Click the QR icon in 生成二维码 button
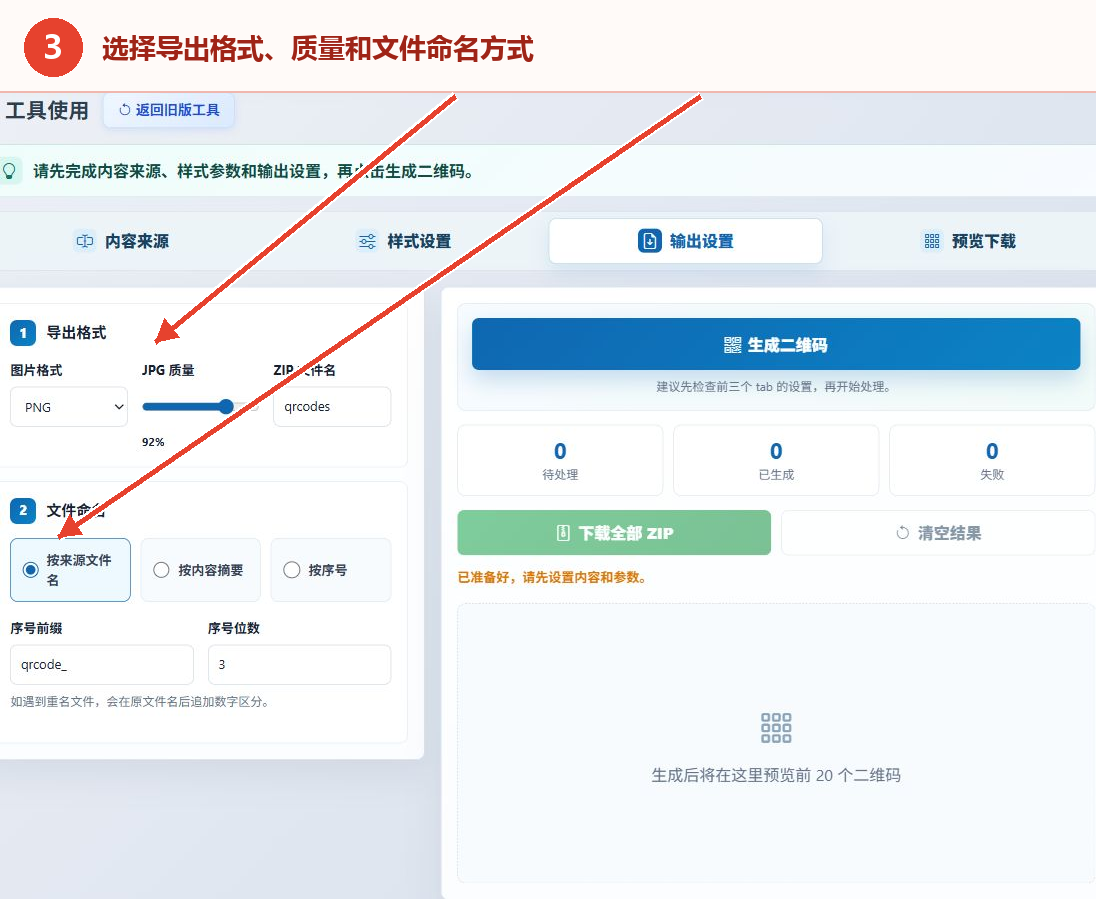1096x899 pixels. point(733,345)
